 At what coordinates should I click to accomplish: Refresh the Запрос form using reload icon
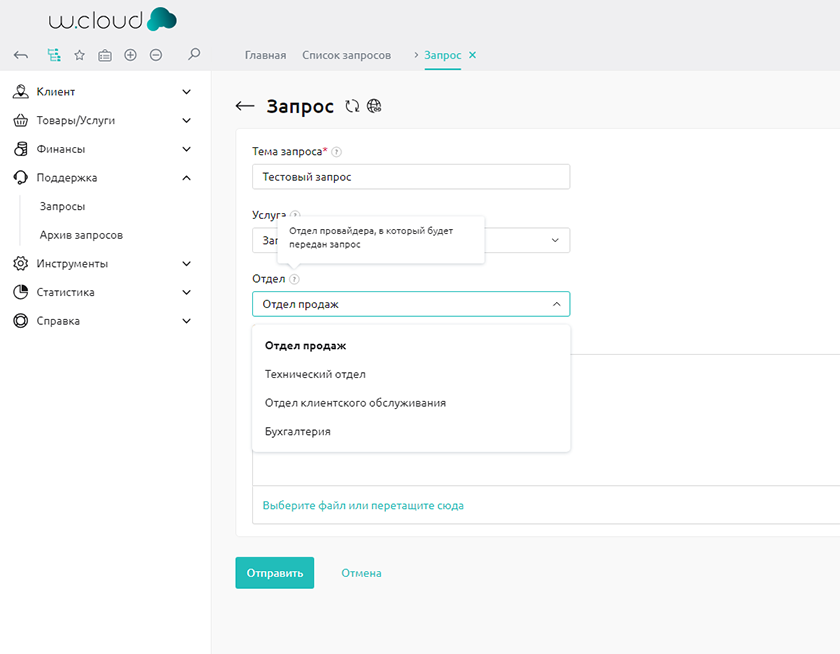[x=351, y=106]
